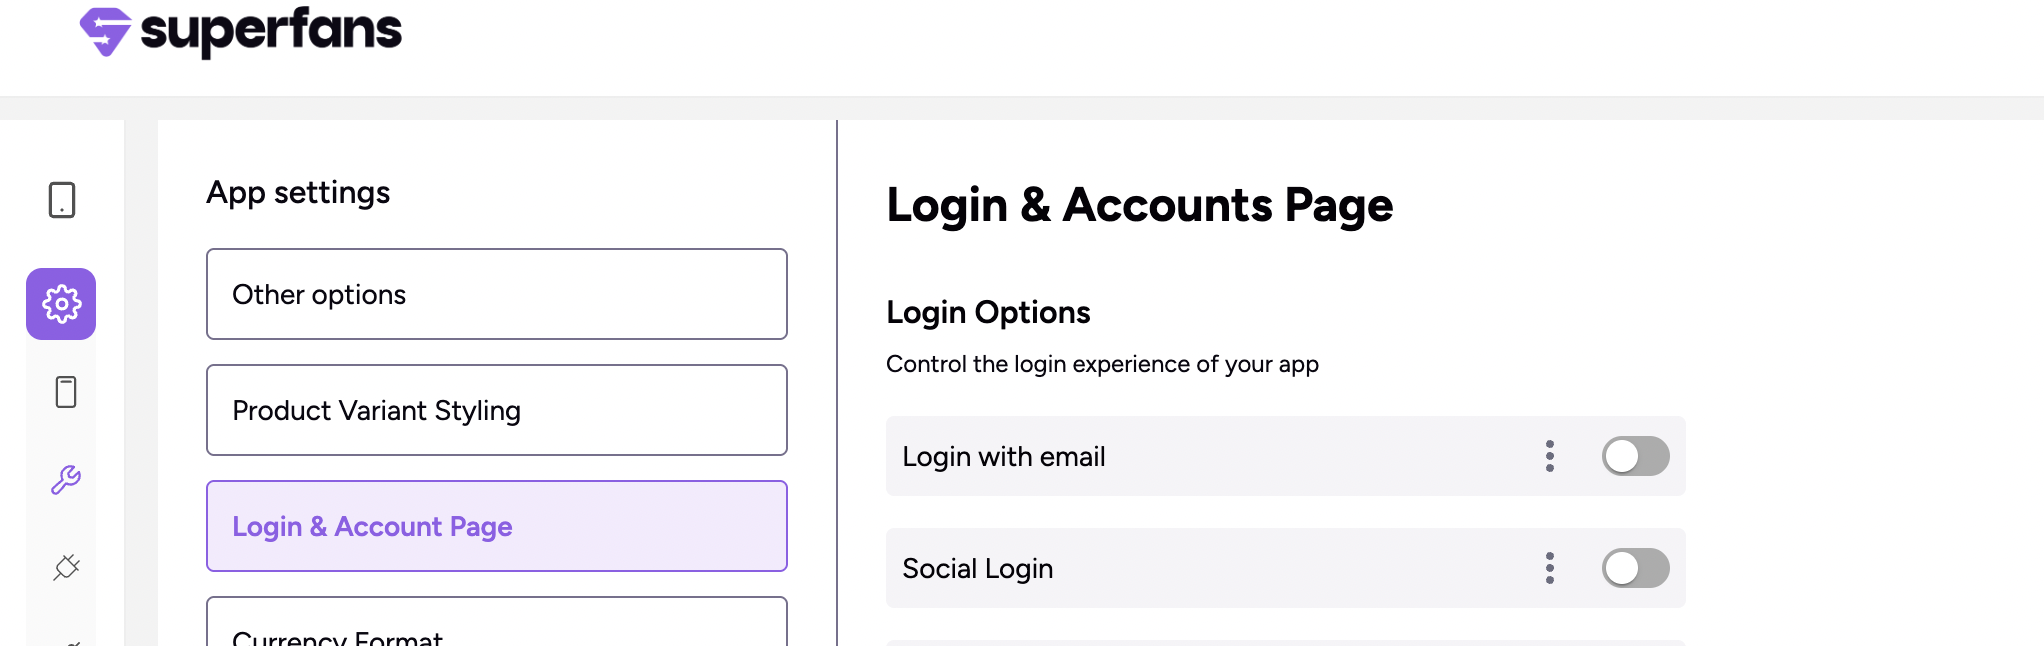
Task: Click the superfans diamond logo icon
Action: (105, 31)
